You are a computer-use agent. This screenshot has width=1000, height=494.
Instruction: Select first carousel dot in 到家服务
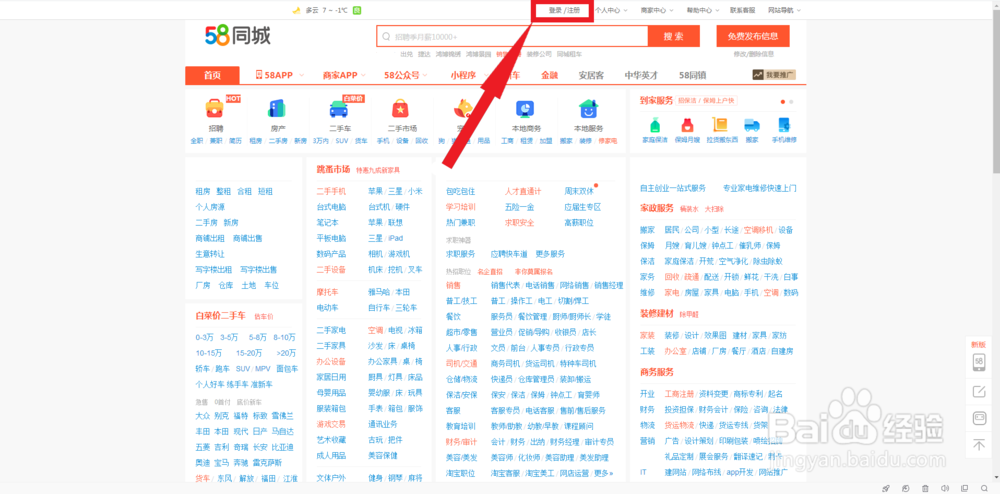783,102
